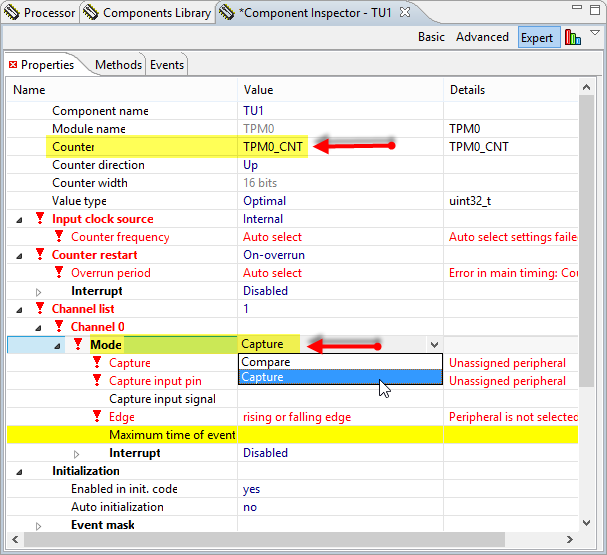Open the Methods tab
The image size is (607, 555).
pyautogui.click(x=118, y=65)
